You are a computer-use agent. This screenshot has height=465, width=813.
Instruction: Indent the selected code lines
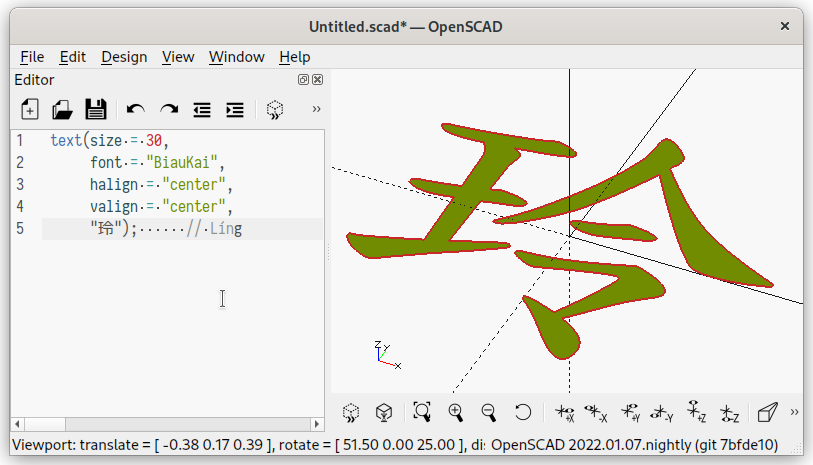click(x=235, y=110)
